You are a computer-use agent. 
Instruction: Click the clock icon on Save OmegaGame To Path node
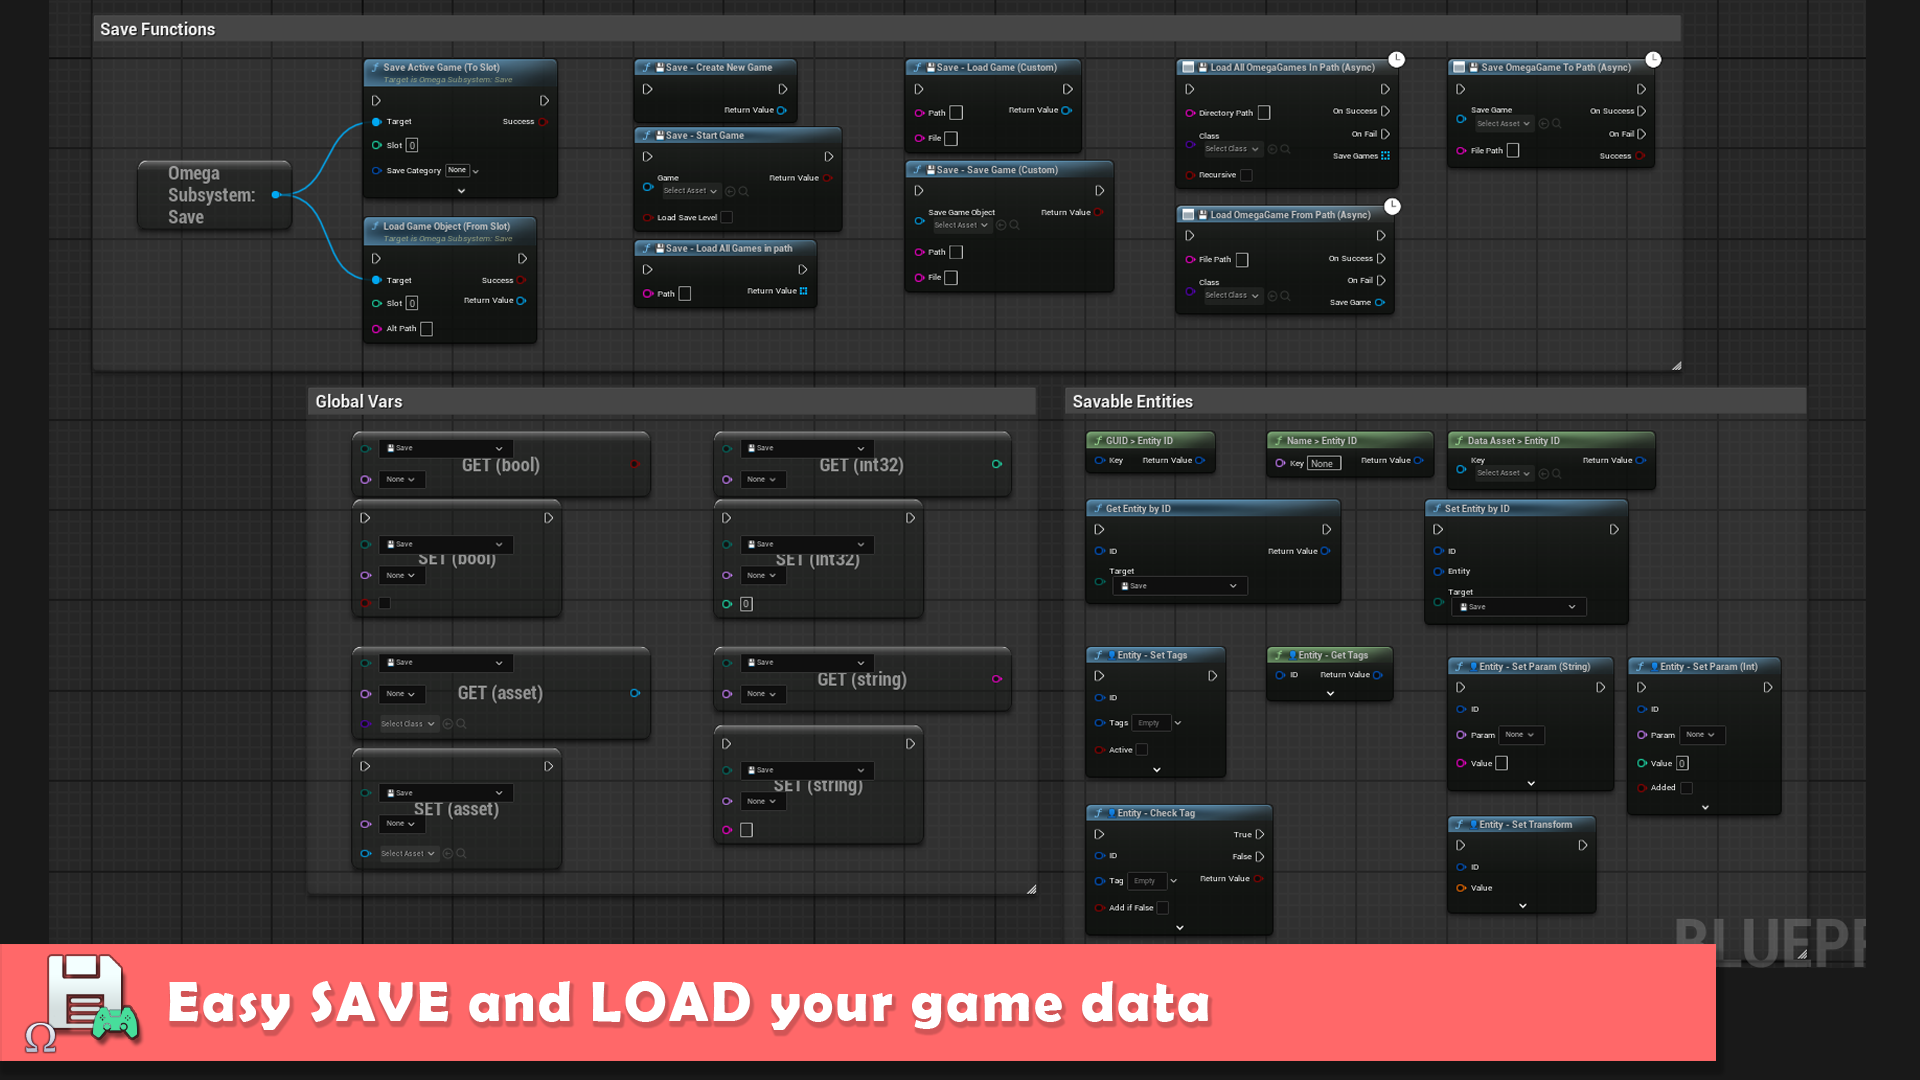click(x=1653, y=60)
